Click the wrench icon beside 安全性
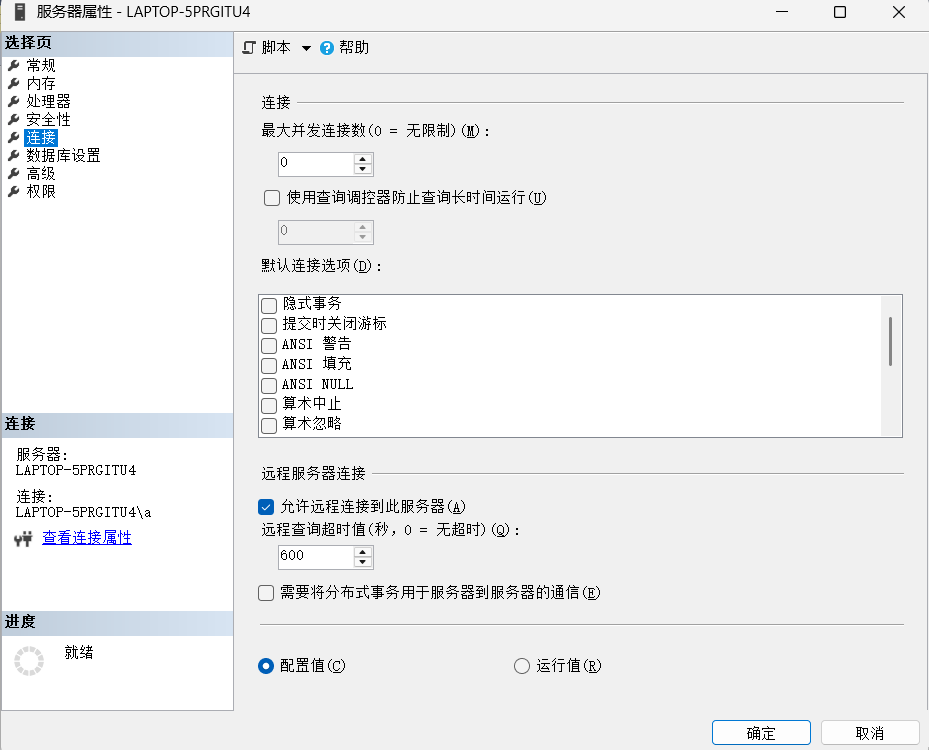The image size is (929, 750). click(14, 120)
